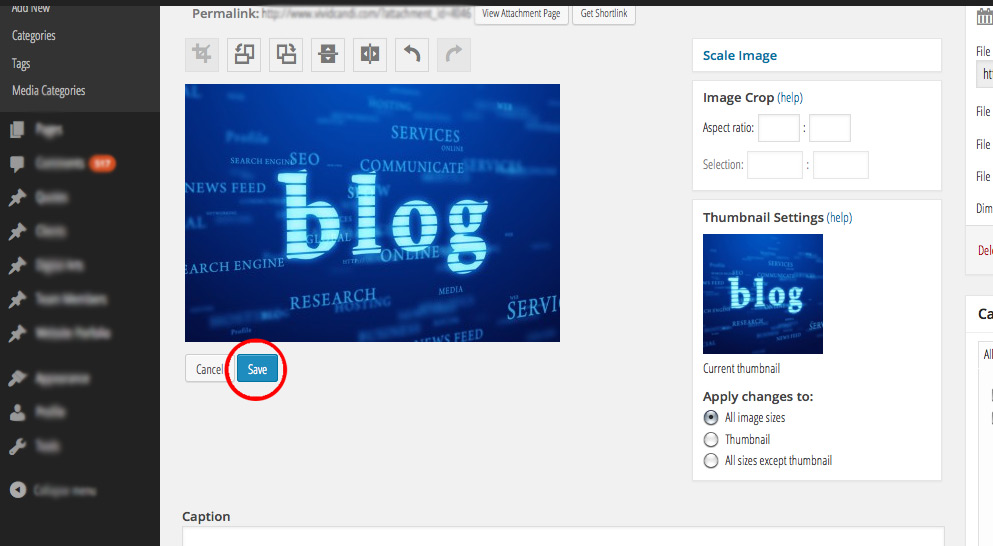This screenshot has height=546, width=993.
Task: Undo the last image edit
Action: click(x=412, y=55)
